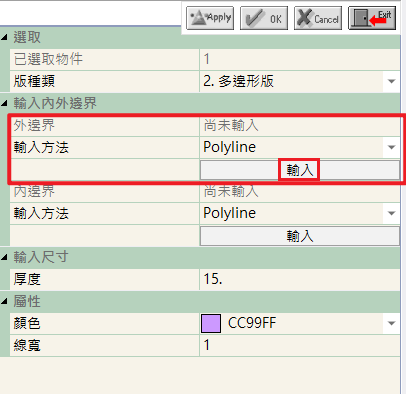The image size is (406, 394).
Task: Click the outer boundary 輸入 button
Action: [x=300, y=170]
